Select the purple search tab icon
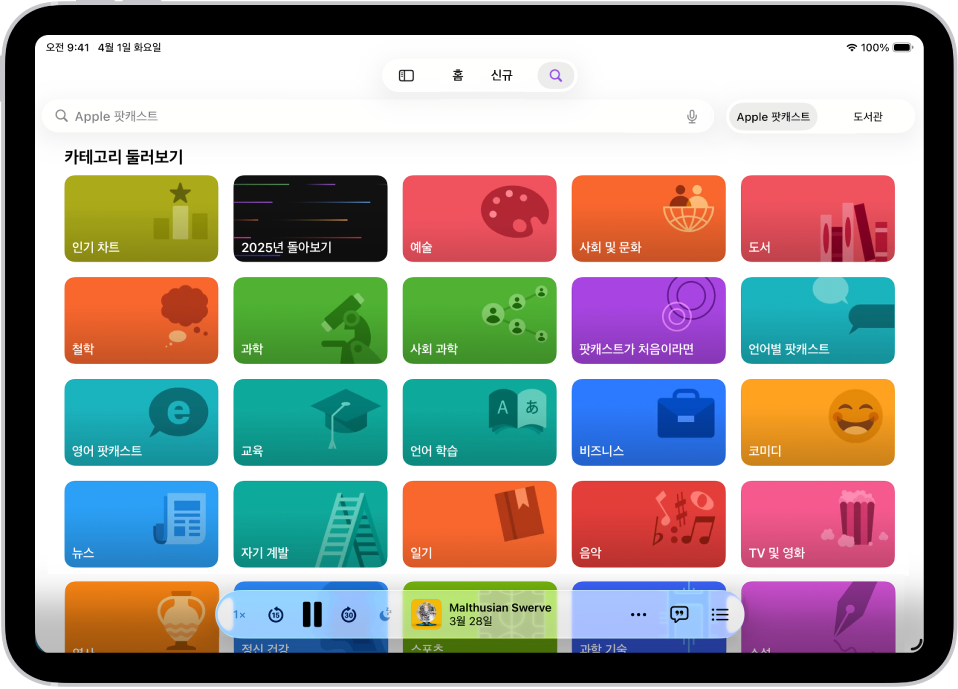958x689 pixels. pyautogui.click(x=555, y=75)
